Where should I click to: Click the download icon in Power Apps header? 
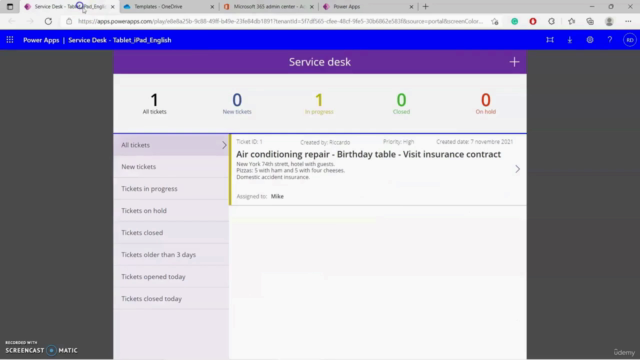(x=570, y=40)
